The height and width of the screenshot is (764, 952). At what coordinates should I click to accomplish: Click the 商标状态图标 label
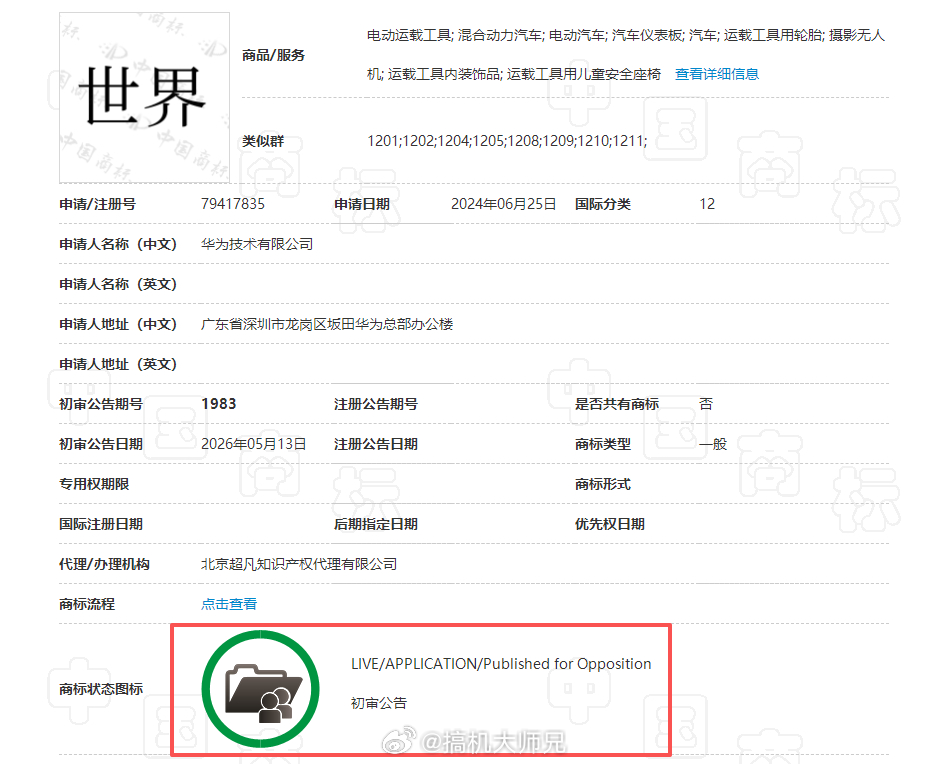click(x=101, y=689)
